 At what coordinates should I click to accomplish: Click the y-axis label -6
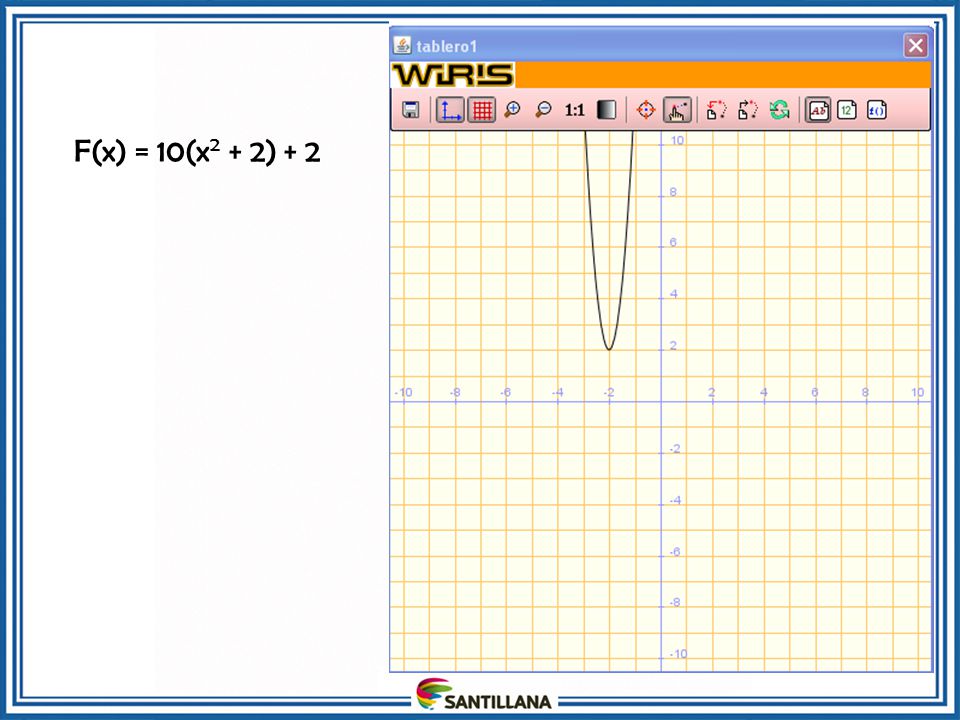675,552
